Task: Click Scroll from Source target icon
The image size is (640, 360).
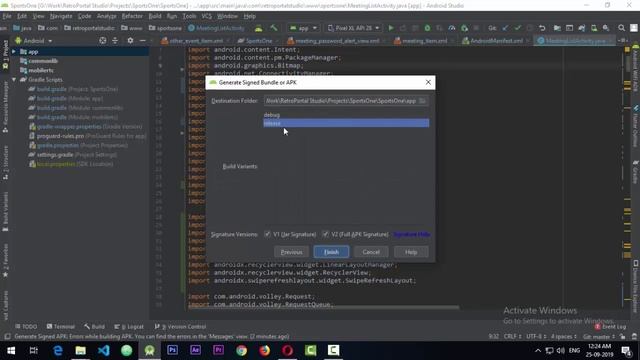Action: click(103, 40)
